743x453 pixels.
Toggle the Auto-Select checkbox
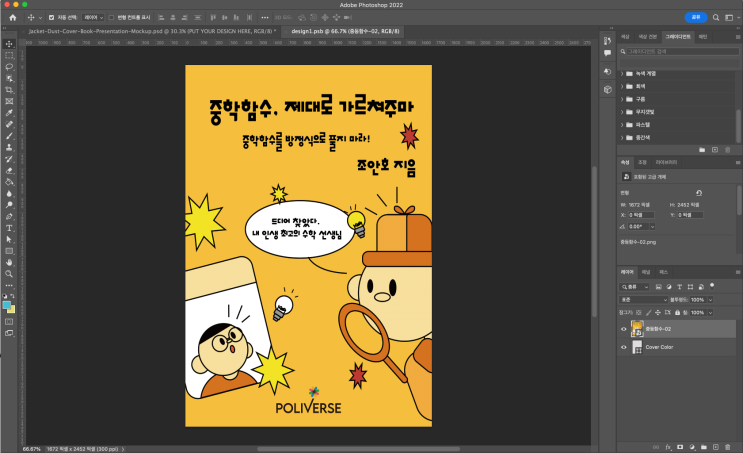click(51, 18)
